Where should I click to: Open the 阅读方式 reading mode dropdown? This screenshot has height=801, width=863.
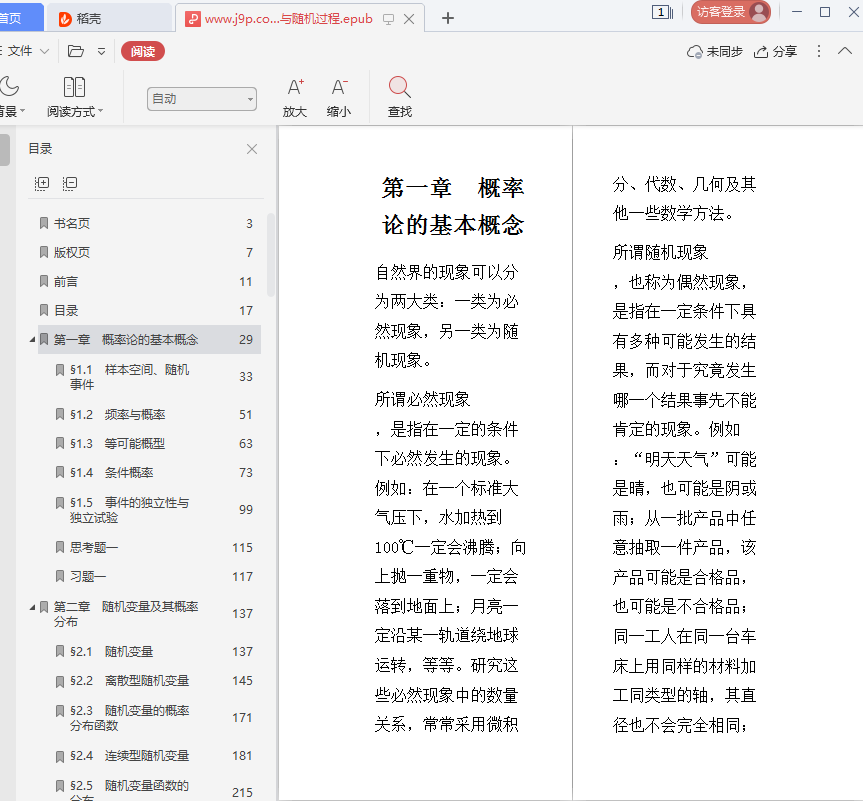click(74, 97)
